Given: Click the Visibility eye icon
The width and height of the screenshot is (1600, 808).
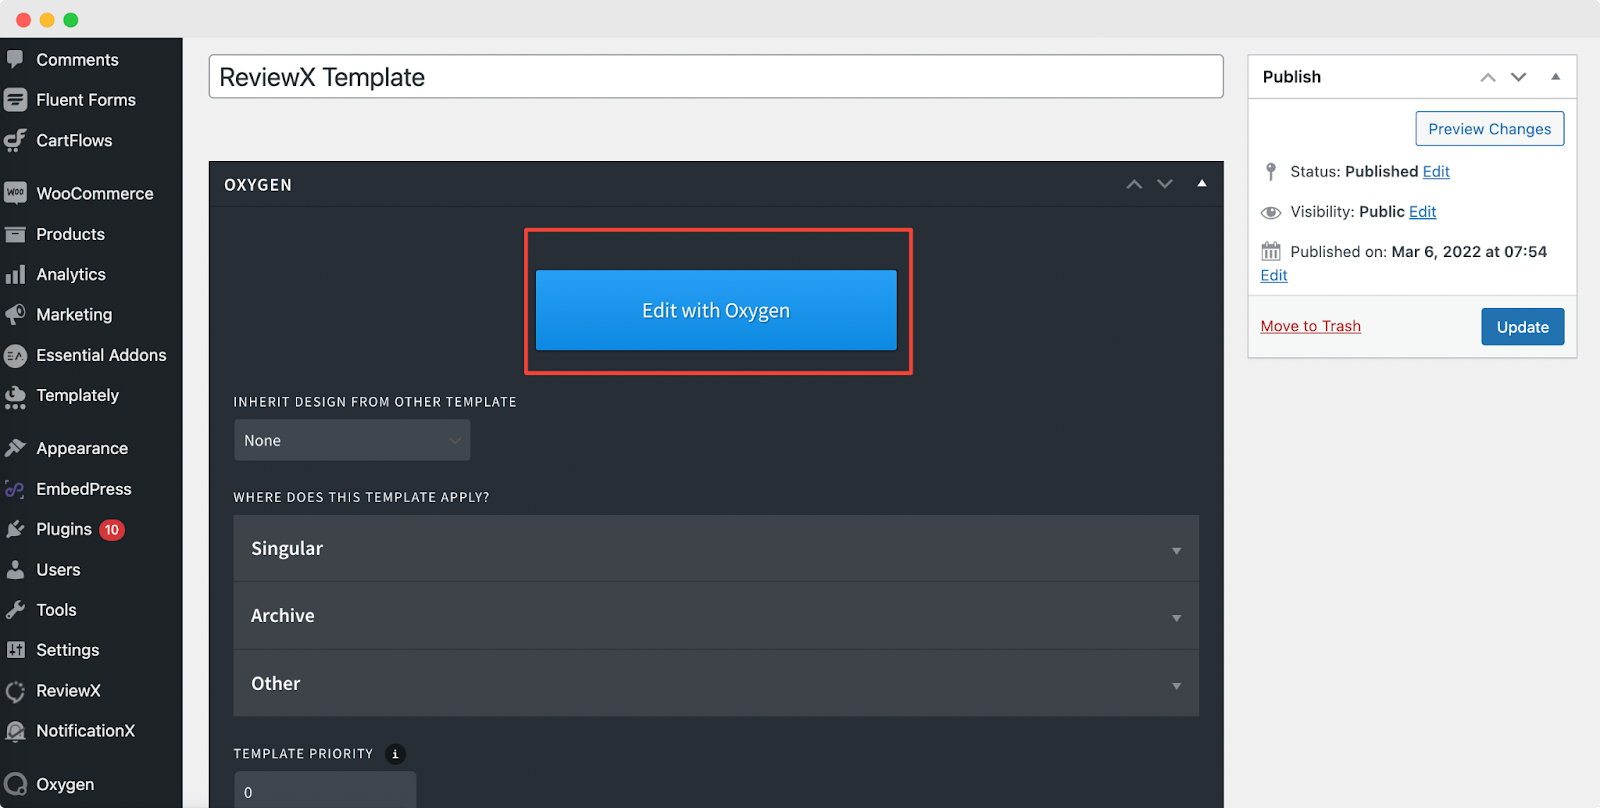Looking at the screenshot, I should click(x=1271, y=212).
